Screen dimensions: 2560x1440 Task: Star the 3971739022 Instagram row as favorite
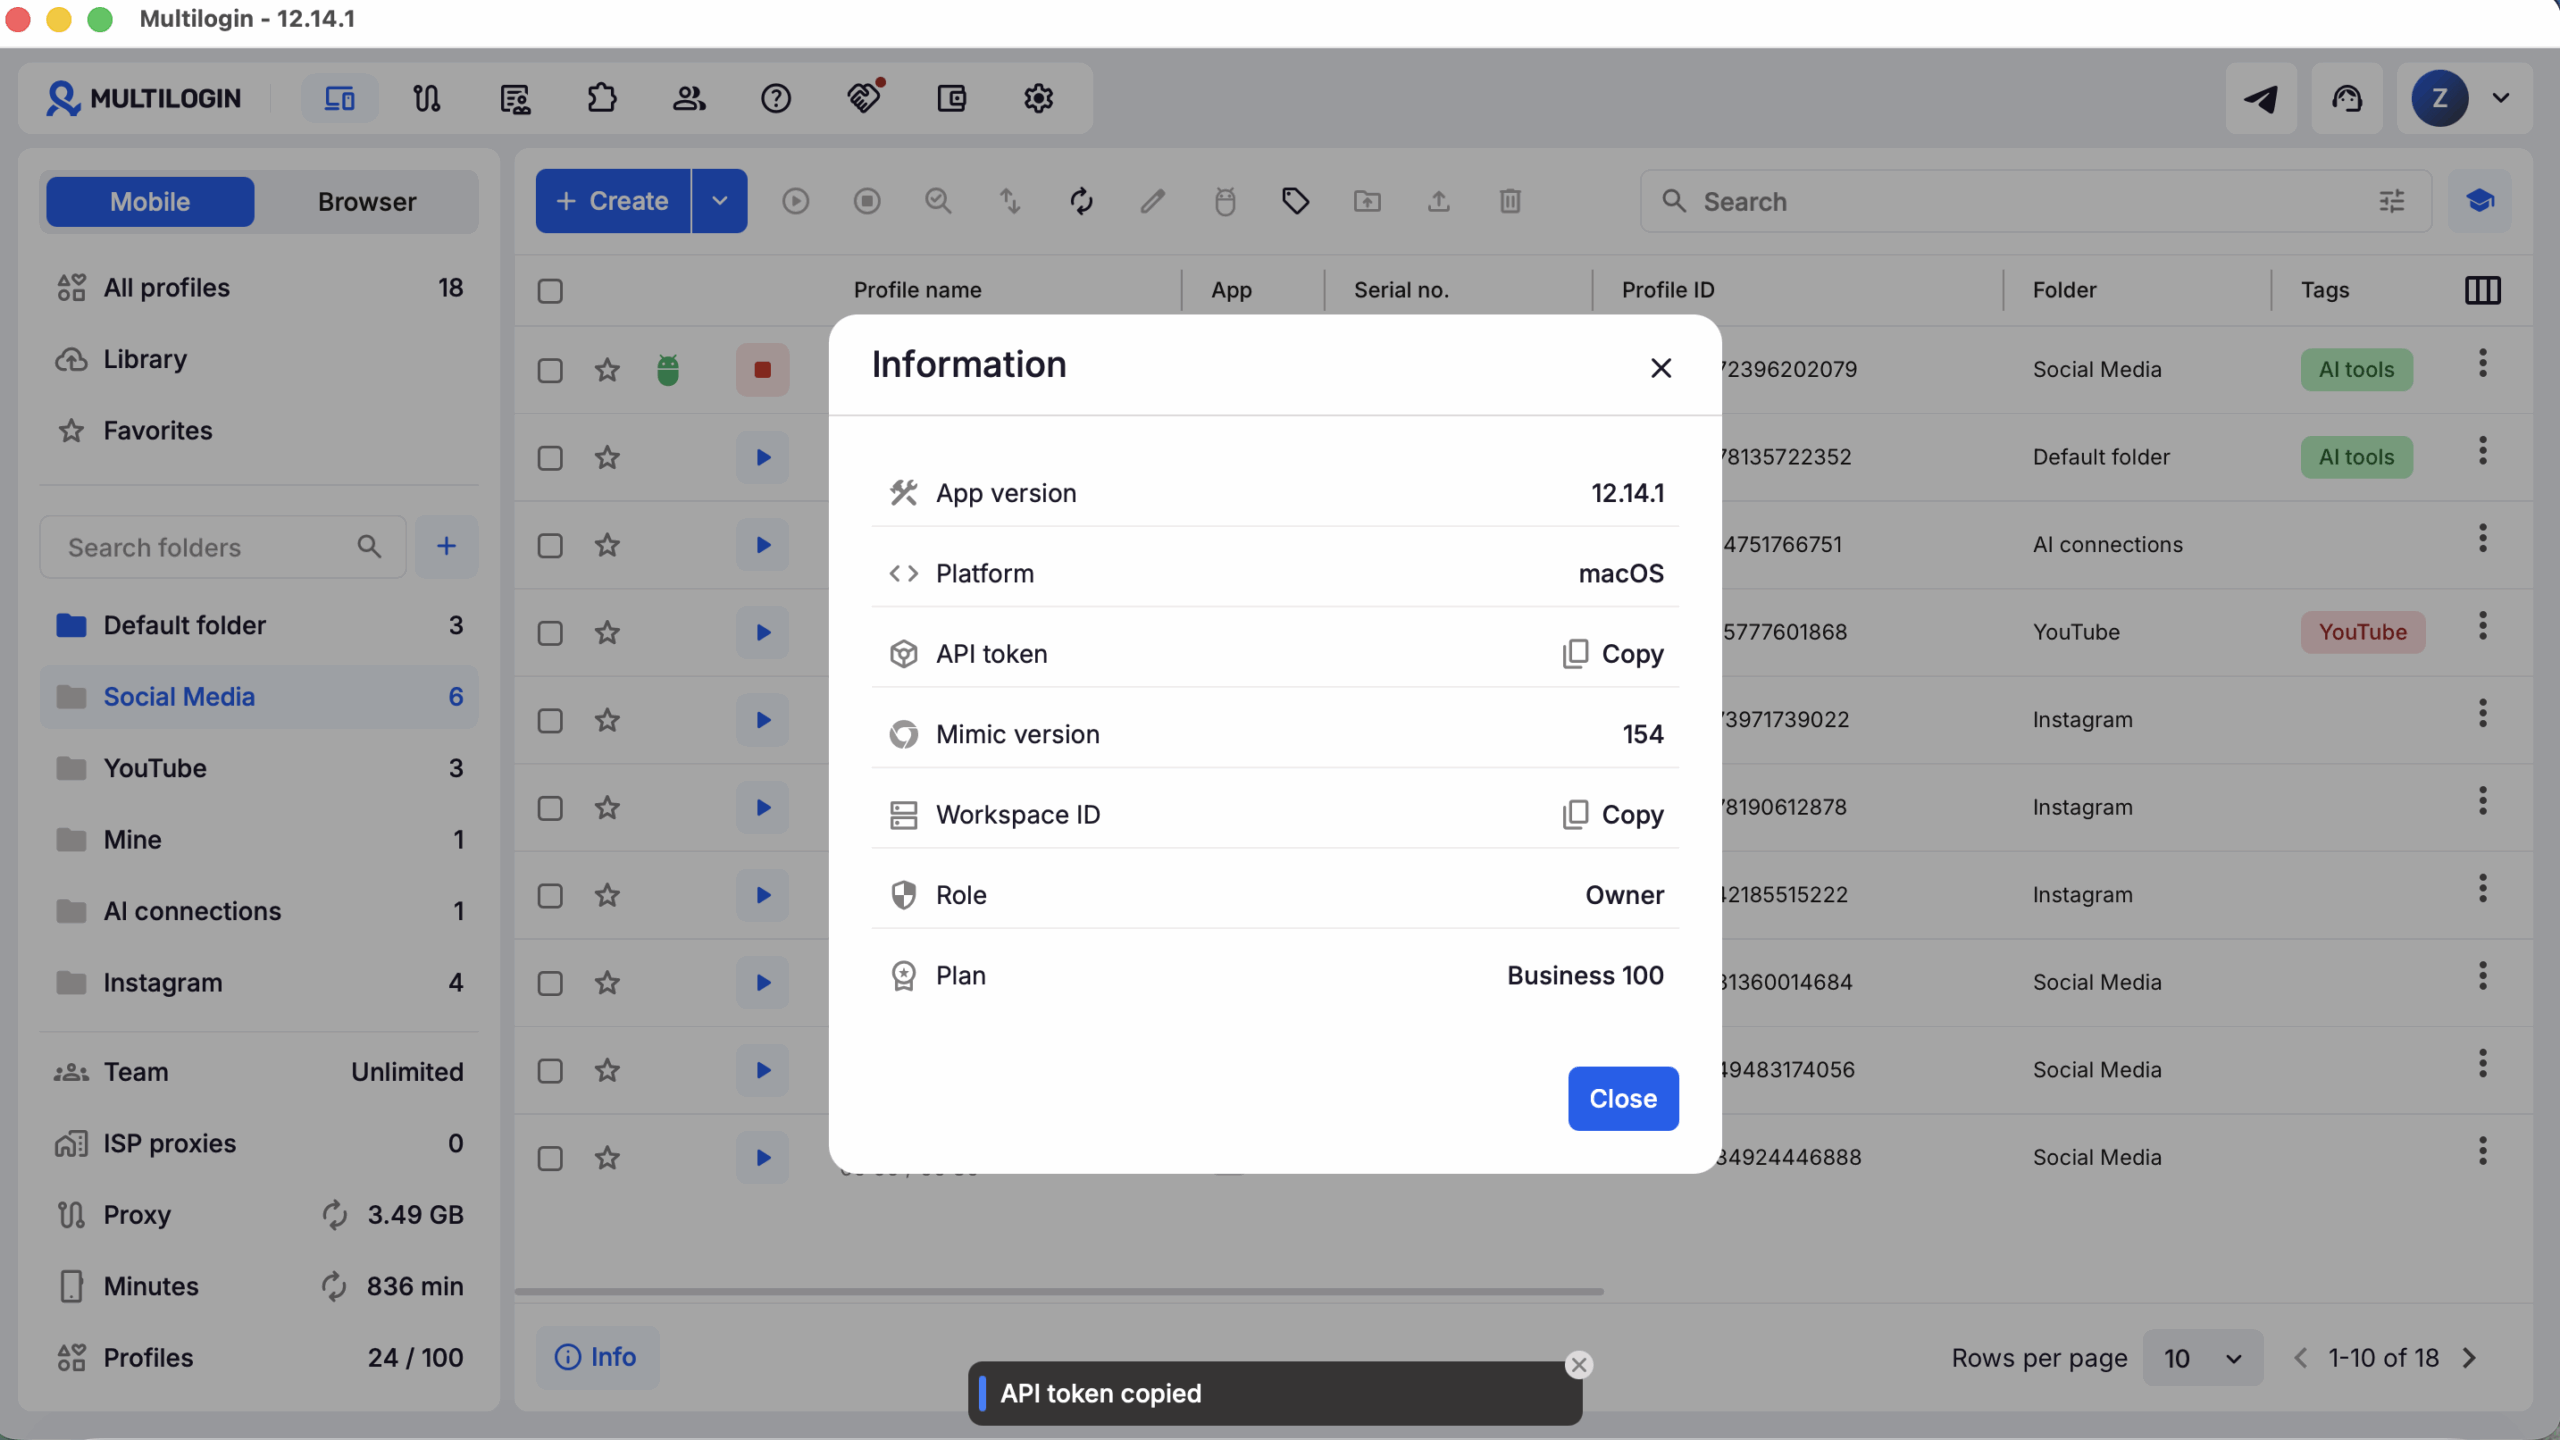607,720
